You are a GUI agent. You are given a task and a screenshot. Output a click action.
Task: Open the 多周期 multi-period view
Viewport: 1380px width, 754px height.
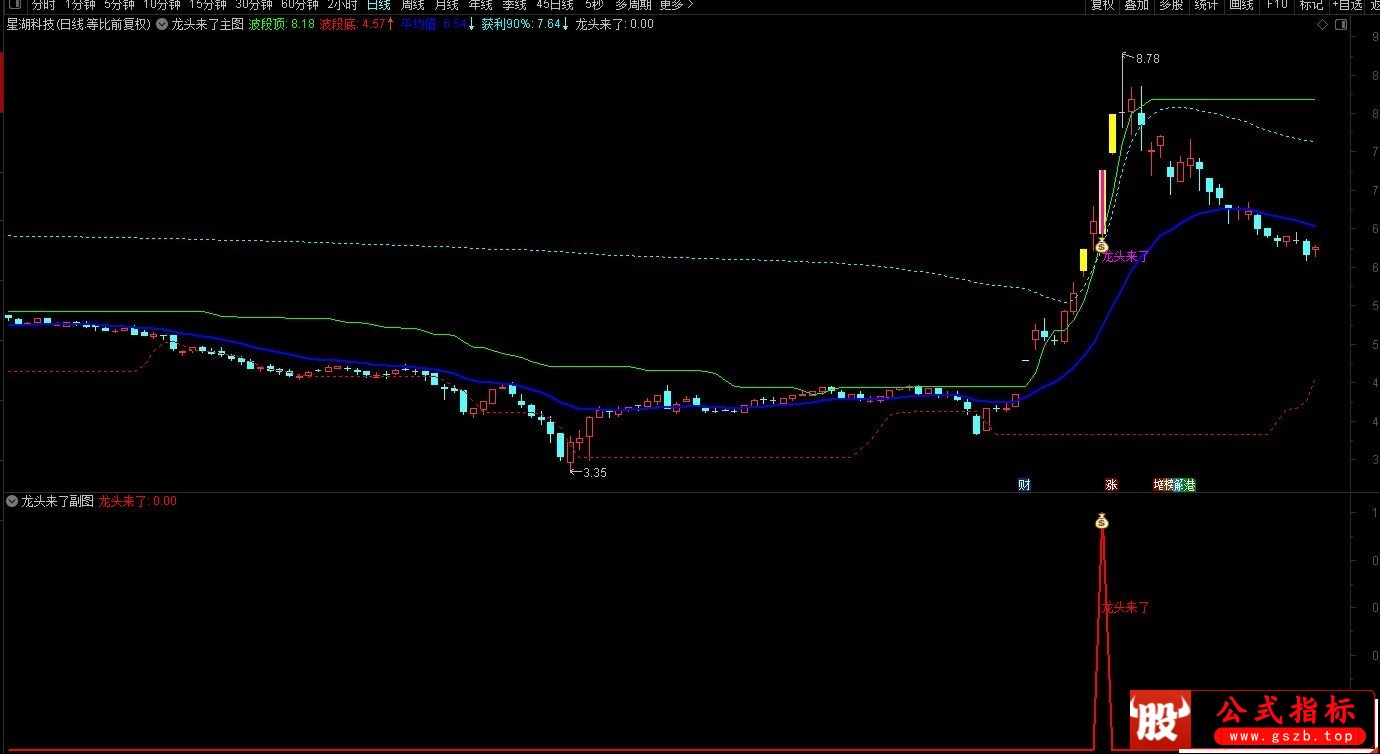click(633, 5)
